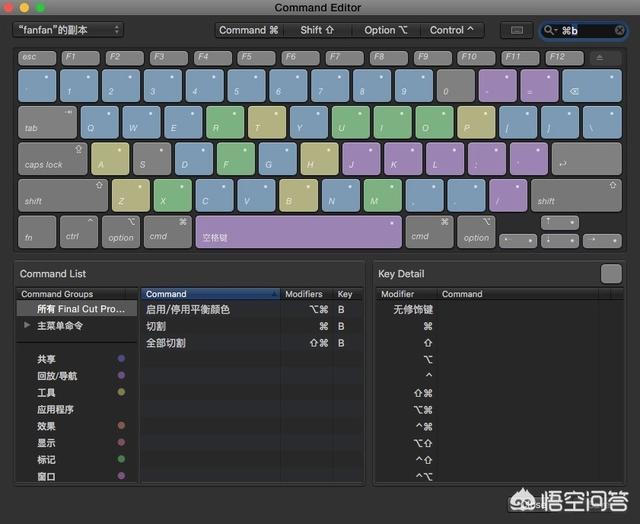The width and height of the screenshot is (640, 524).
Task: Select the 无修饰键 row in Key Detail
Action: (500, 310)
